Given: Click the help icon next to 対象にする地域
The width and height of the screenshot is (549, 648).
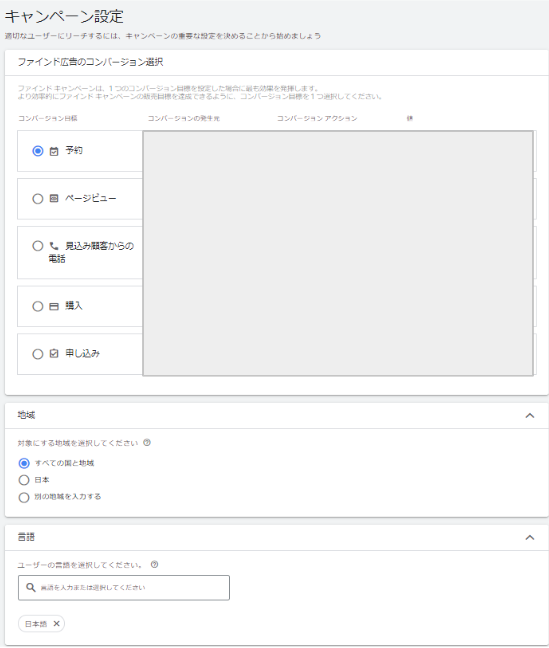Looking at the screenshot, I should click(x=147, y=443).
